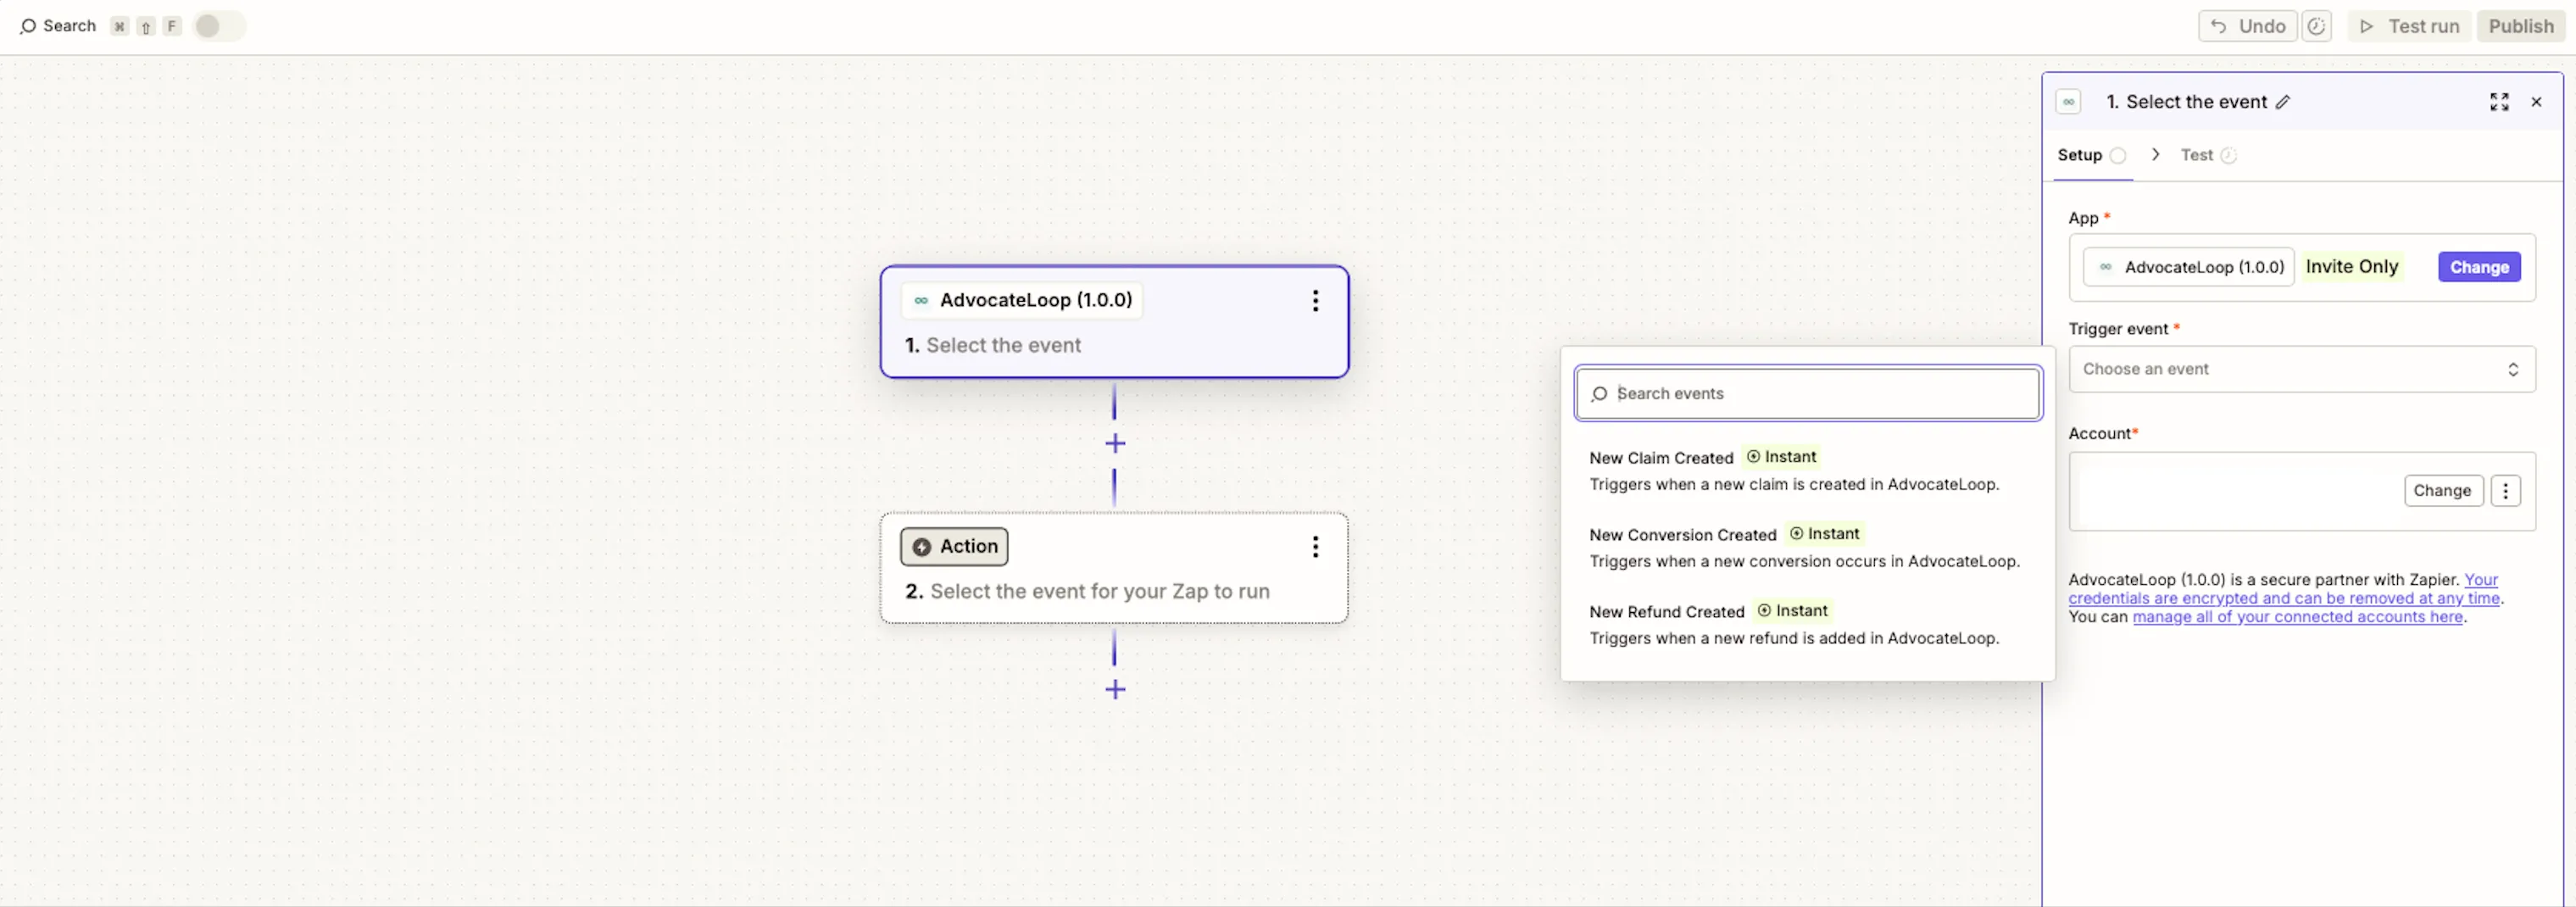
Task: Focus the Search events field
Action: coord(1807,394)
